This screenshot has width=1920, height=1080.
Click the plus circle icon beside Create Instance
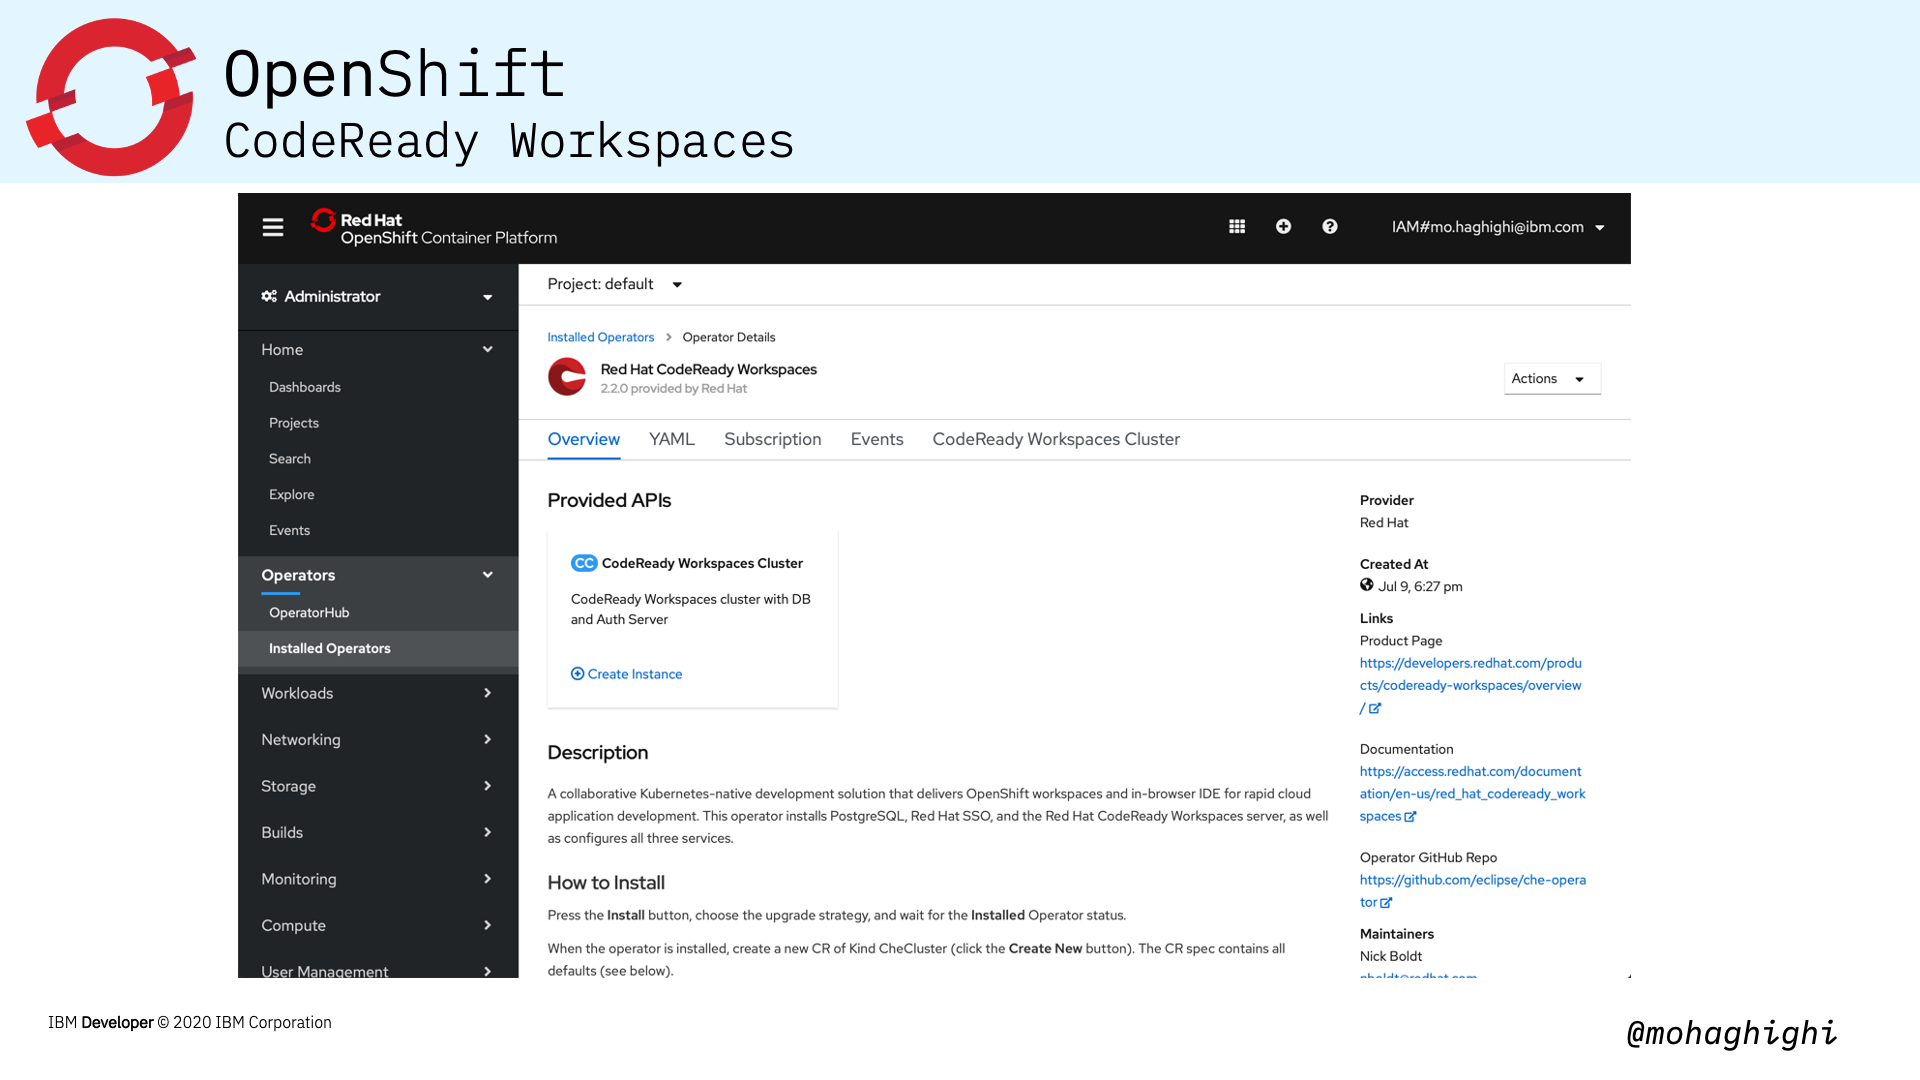[577, 674]
